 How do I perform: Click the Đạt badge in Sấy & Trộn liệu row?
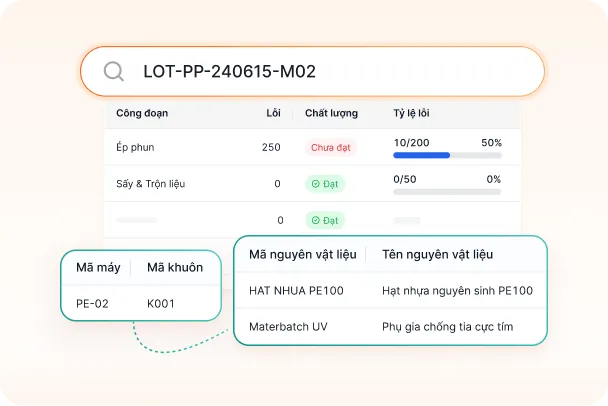(325, 184)
